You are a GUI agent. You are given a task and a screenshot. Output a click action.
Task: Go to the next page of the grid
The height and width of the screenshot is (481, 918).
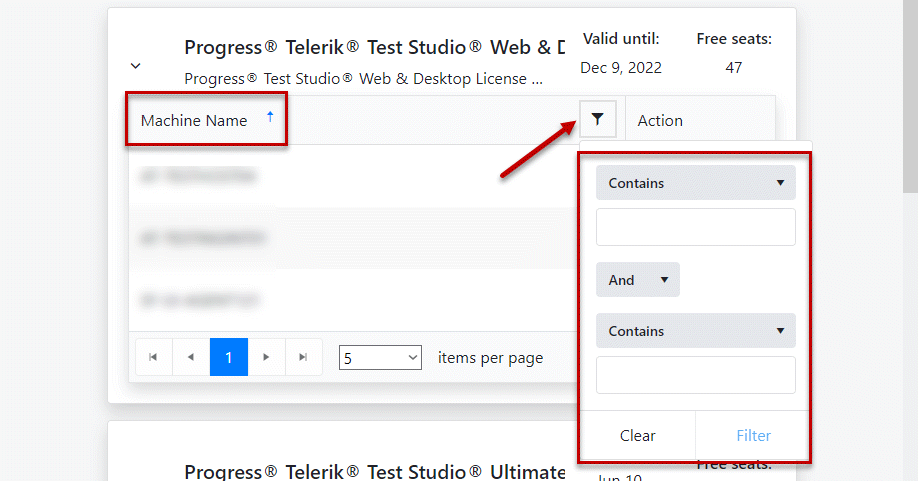(x=266, y=357)
